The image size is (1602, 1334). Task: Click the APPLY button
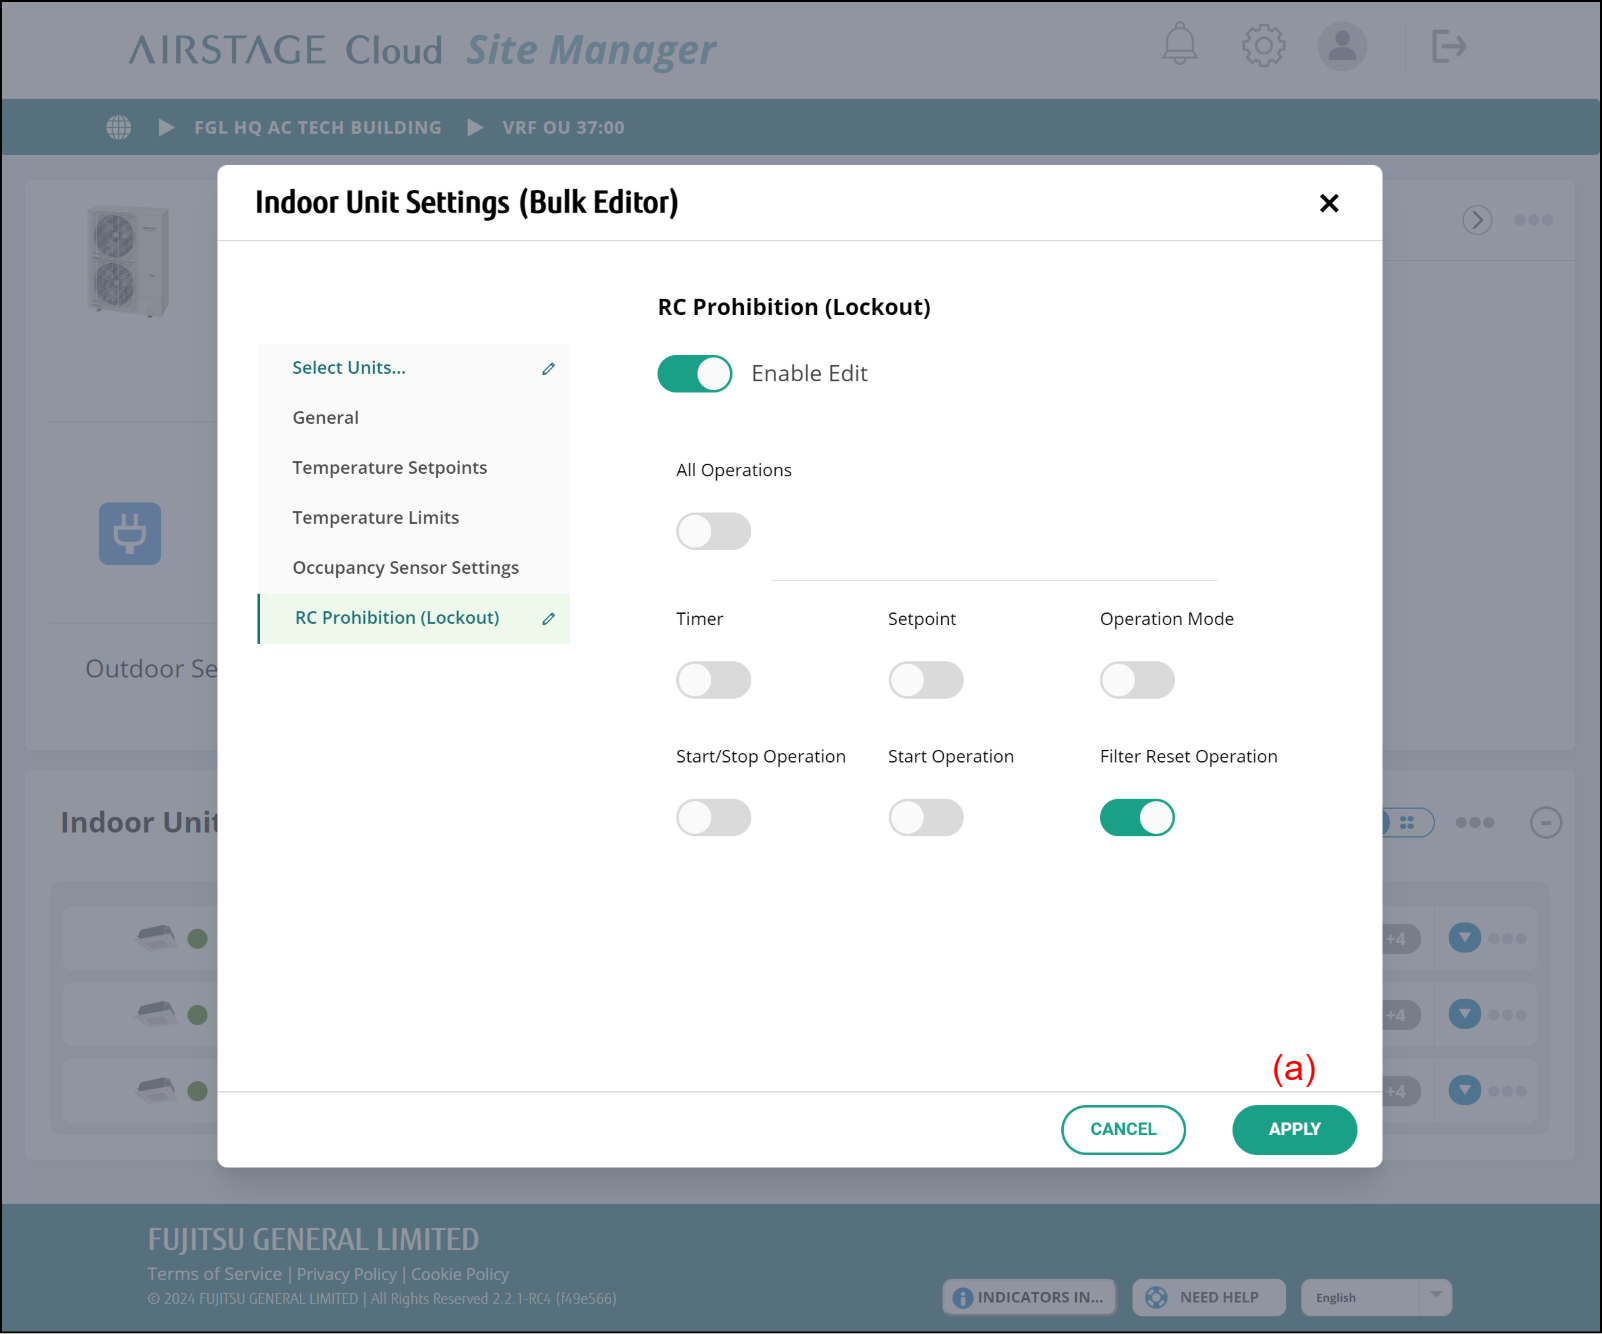[x=1294, y=1129]
